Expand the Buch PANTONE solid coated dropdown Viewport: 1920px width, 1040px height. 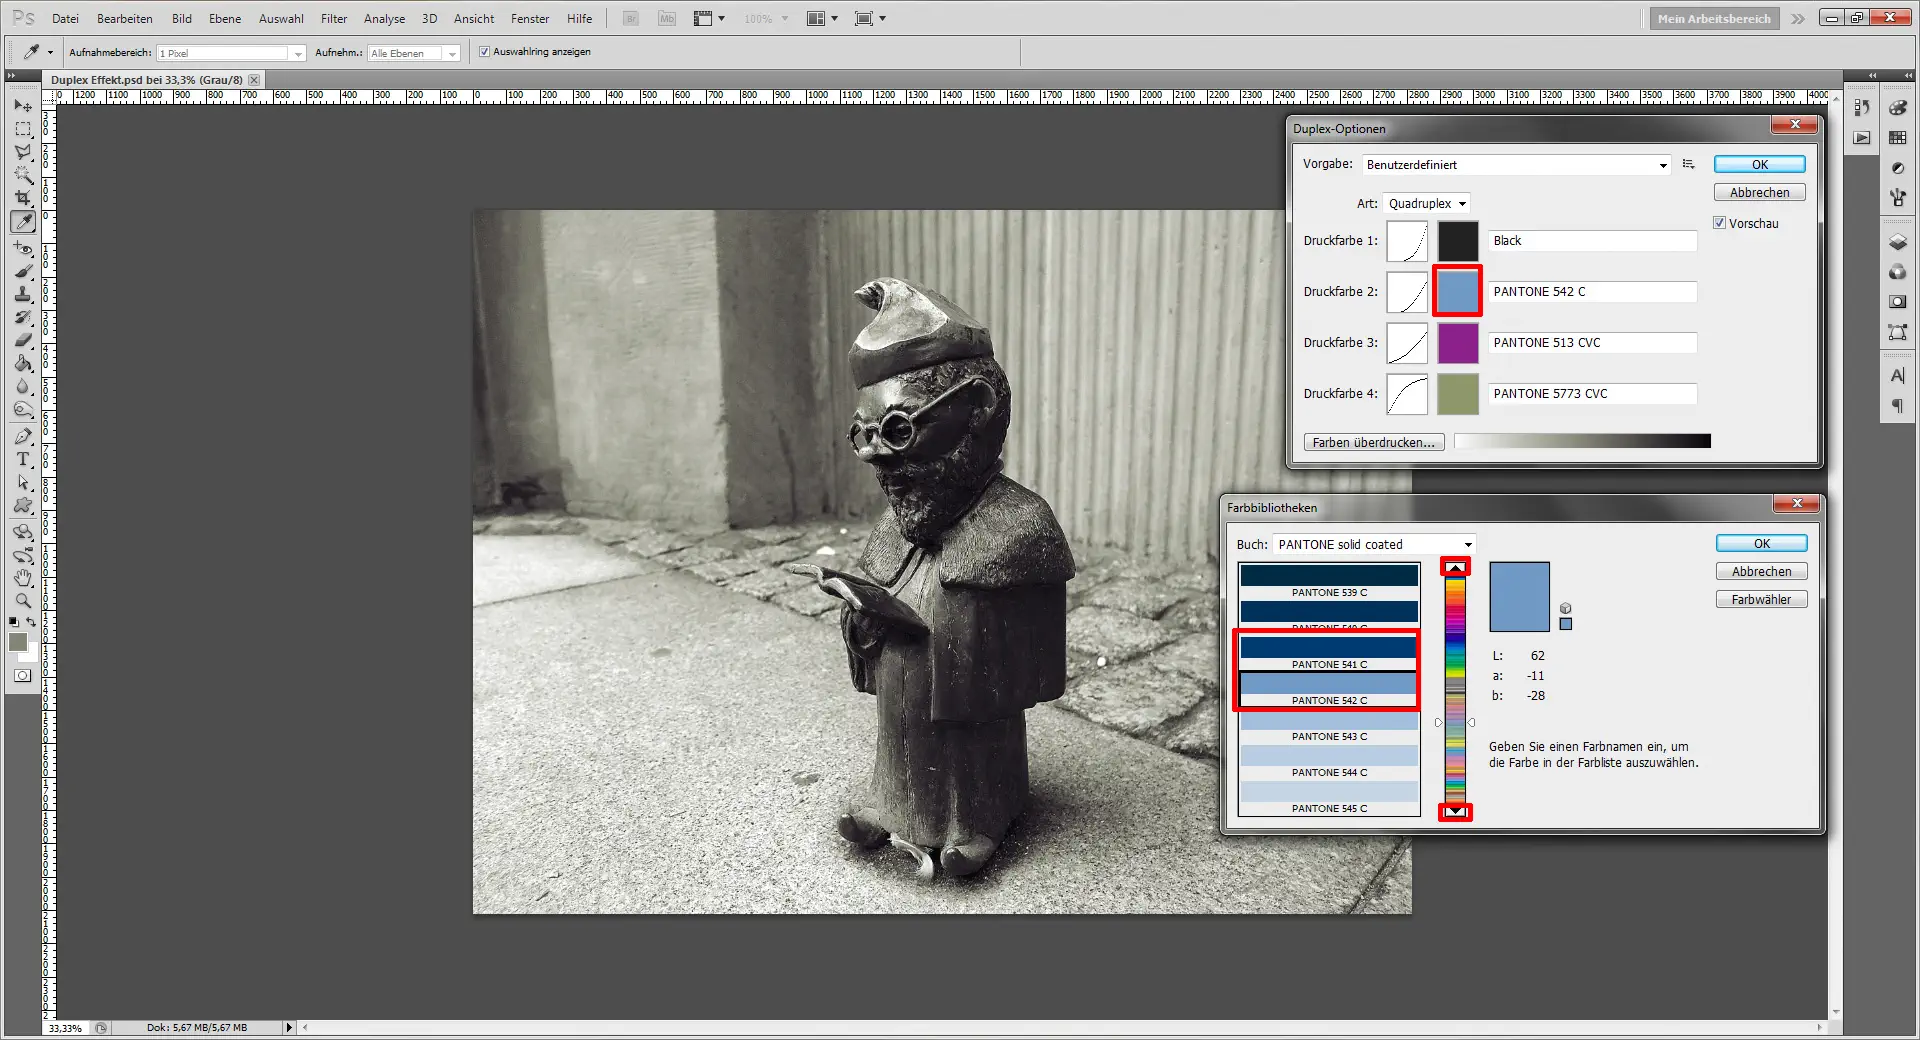click(x=1375, y=545)
